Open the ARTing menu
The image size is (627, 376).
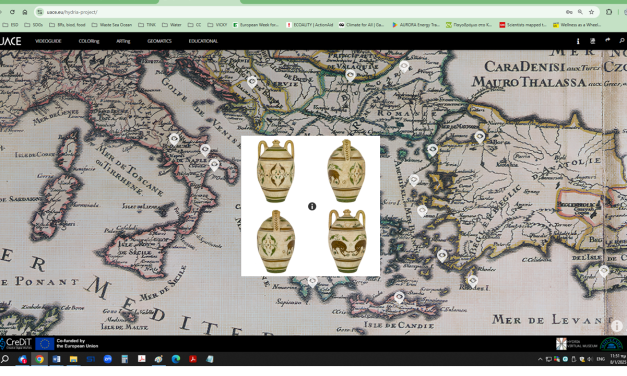coord(123,41)
